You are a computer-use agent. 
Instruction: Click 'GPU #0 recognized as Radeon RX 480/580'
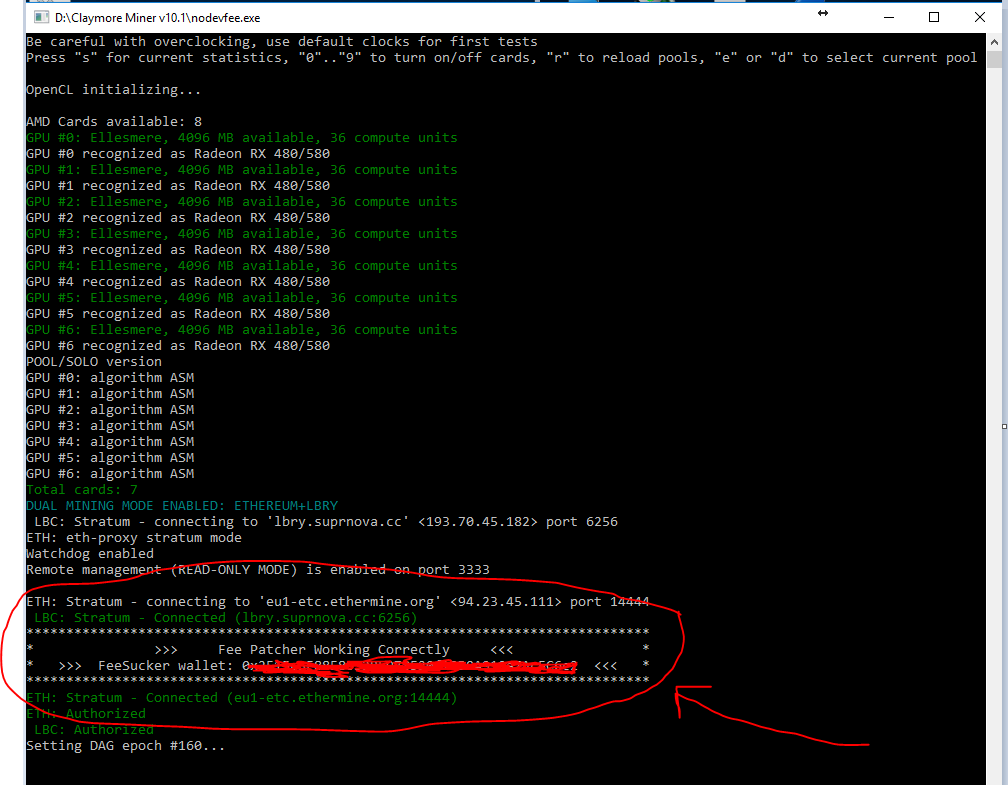click(178, 154)
